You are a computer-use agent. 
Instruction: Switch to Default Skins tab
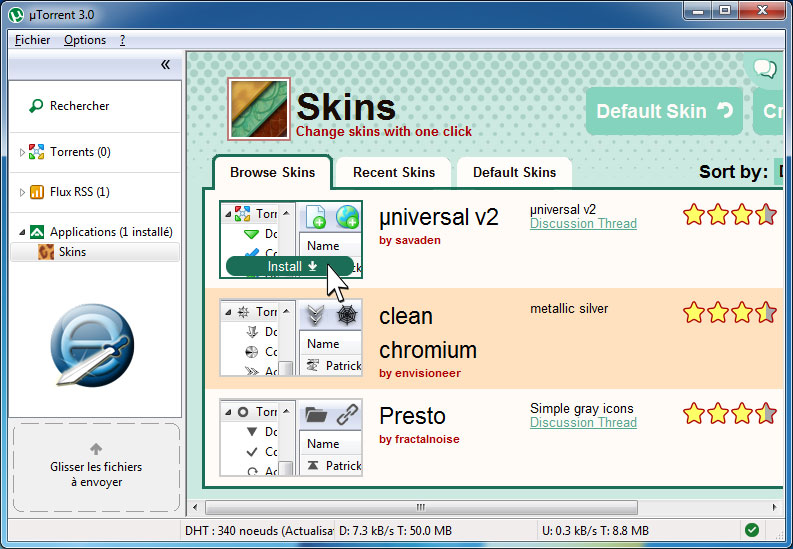514,172
